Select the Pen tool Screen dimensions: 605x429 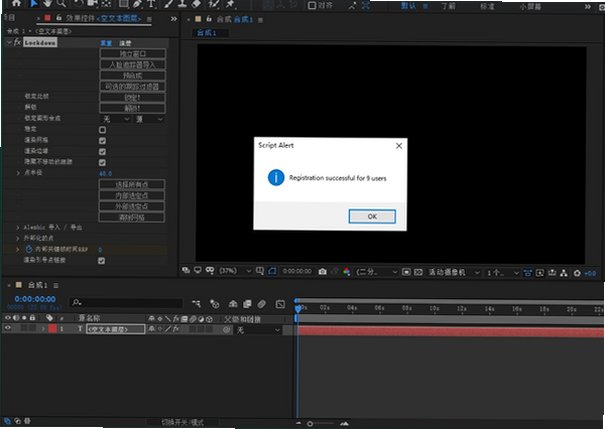click(x=137, y=4)
